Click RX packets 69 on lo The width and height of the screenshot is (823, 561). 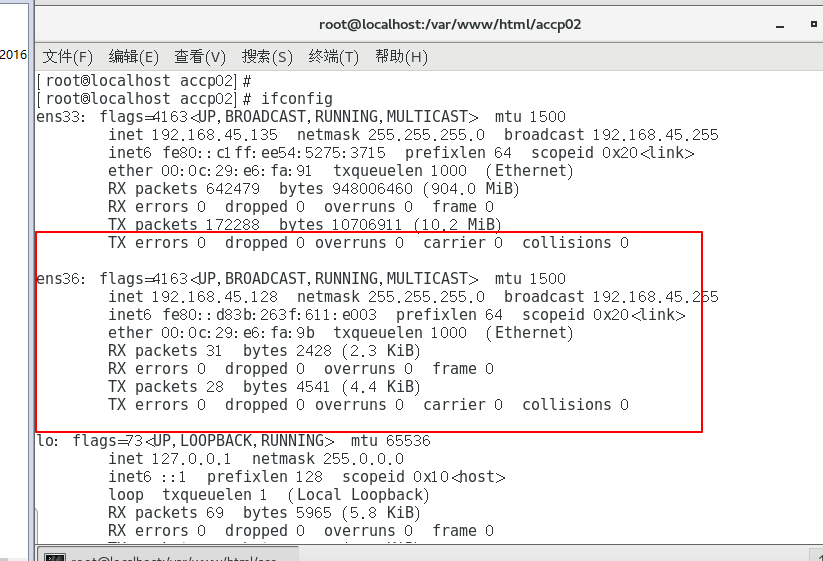pyautogui.click(x=166, y=513)
